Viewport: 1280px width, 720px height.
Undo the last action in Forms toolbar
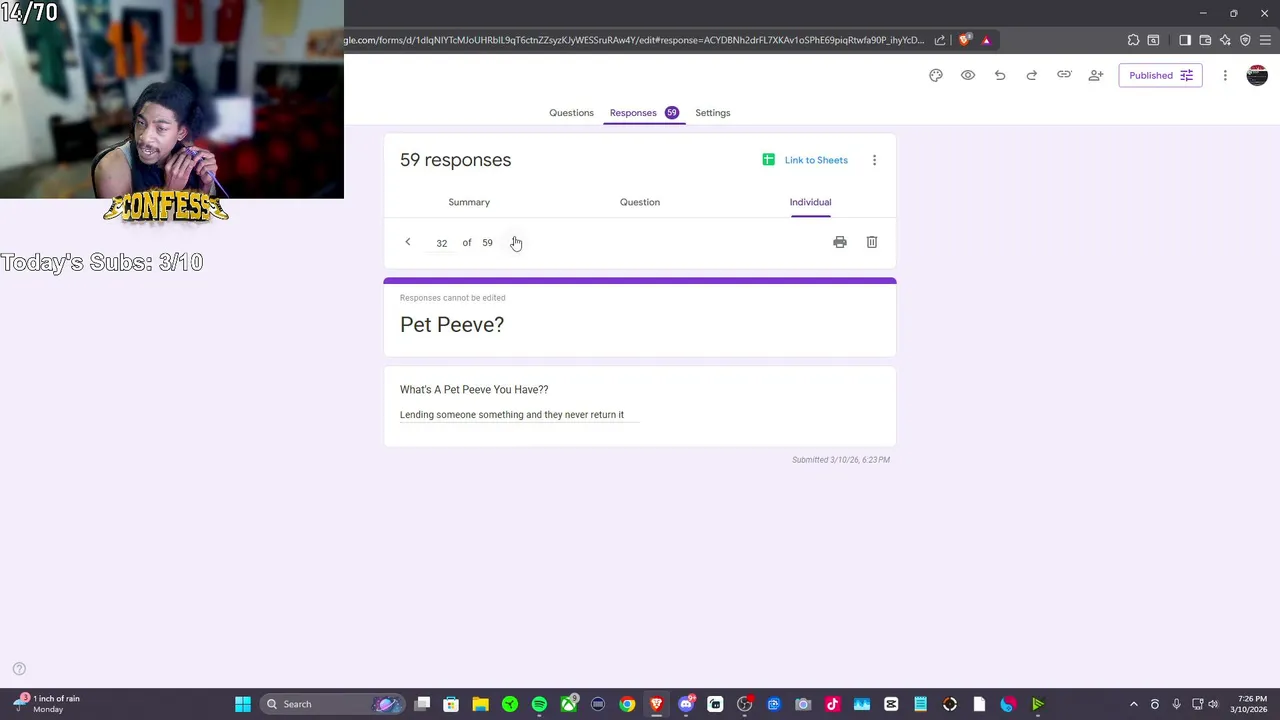tap(1000, 75)
